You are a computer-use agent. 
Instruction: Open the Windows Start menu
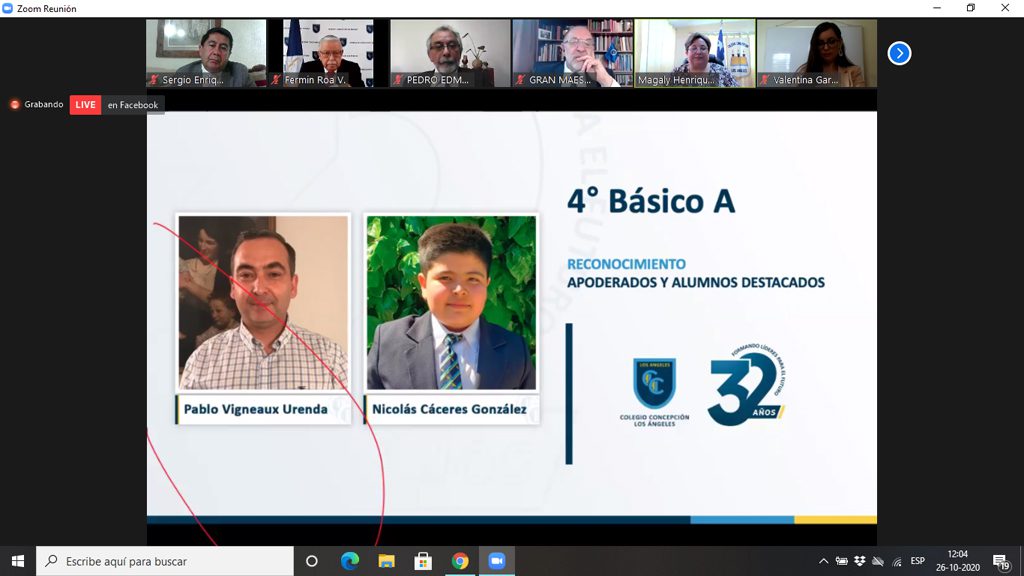tap(17, 561)
